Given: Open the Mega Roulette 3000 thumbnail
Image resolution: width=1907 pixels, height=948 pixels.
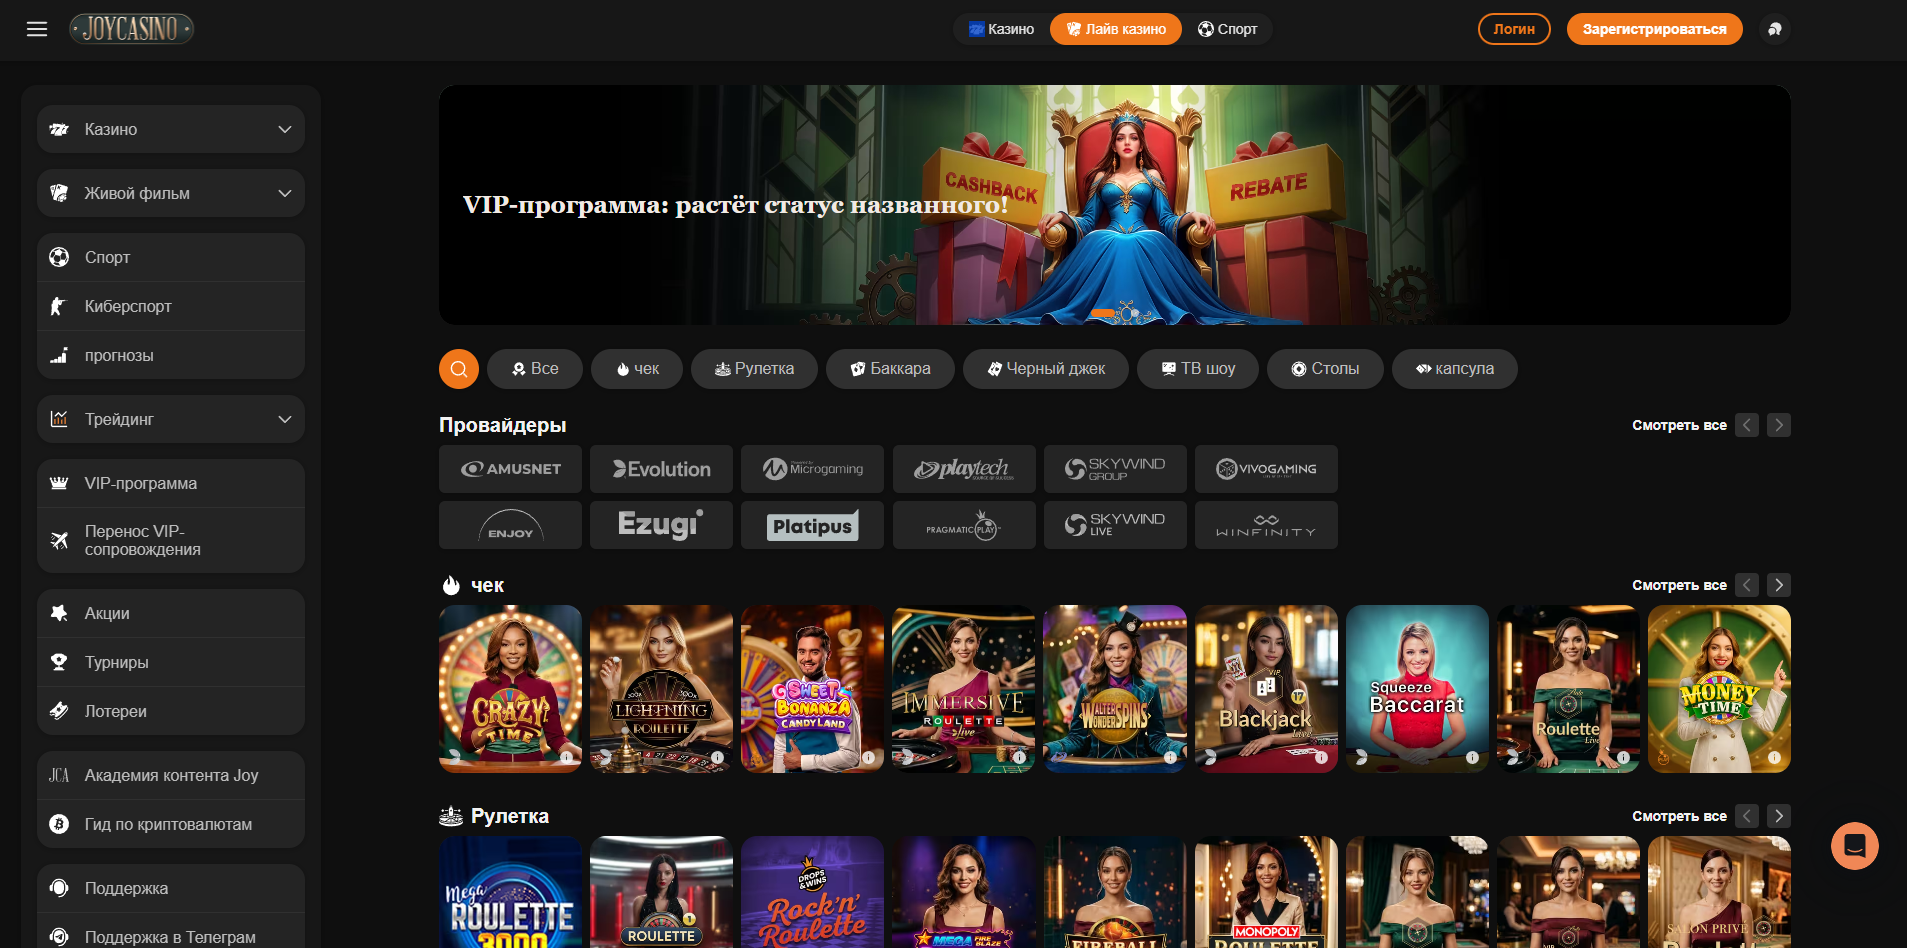Looking at the screenshot, I should click(x=510, y=892).
